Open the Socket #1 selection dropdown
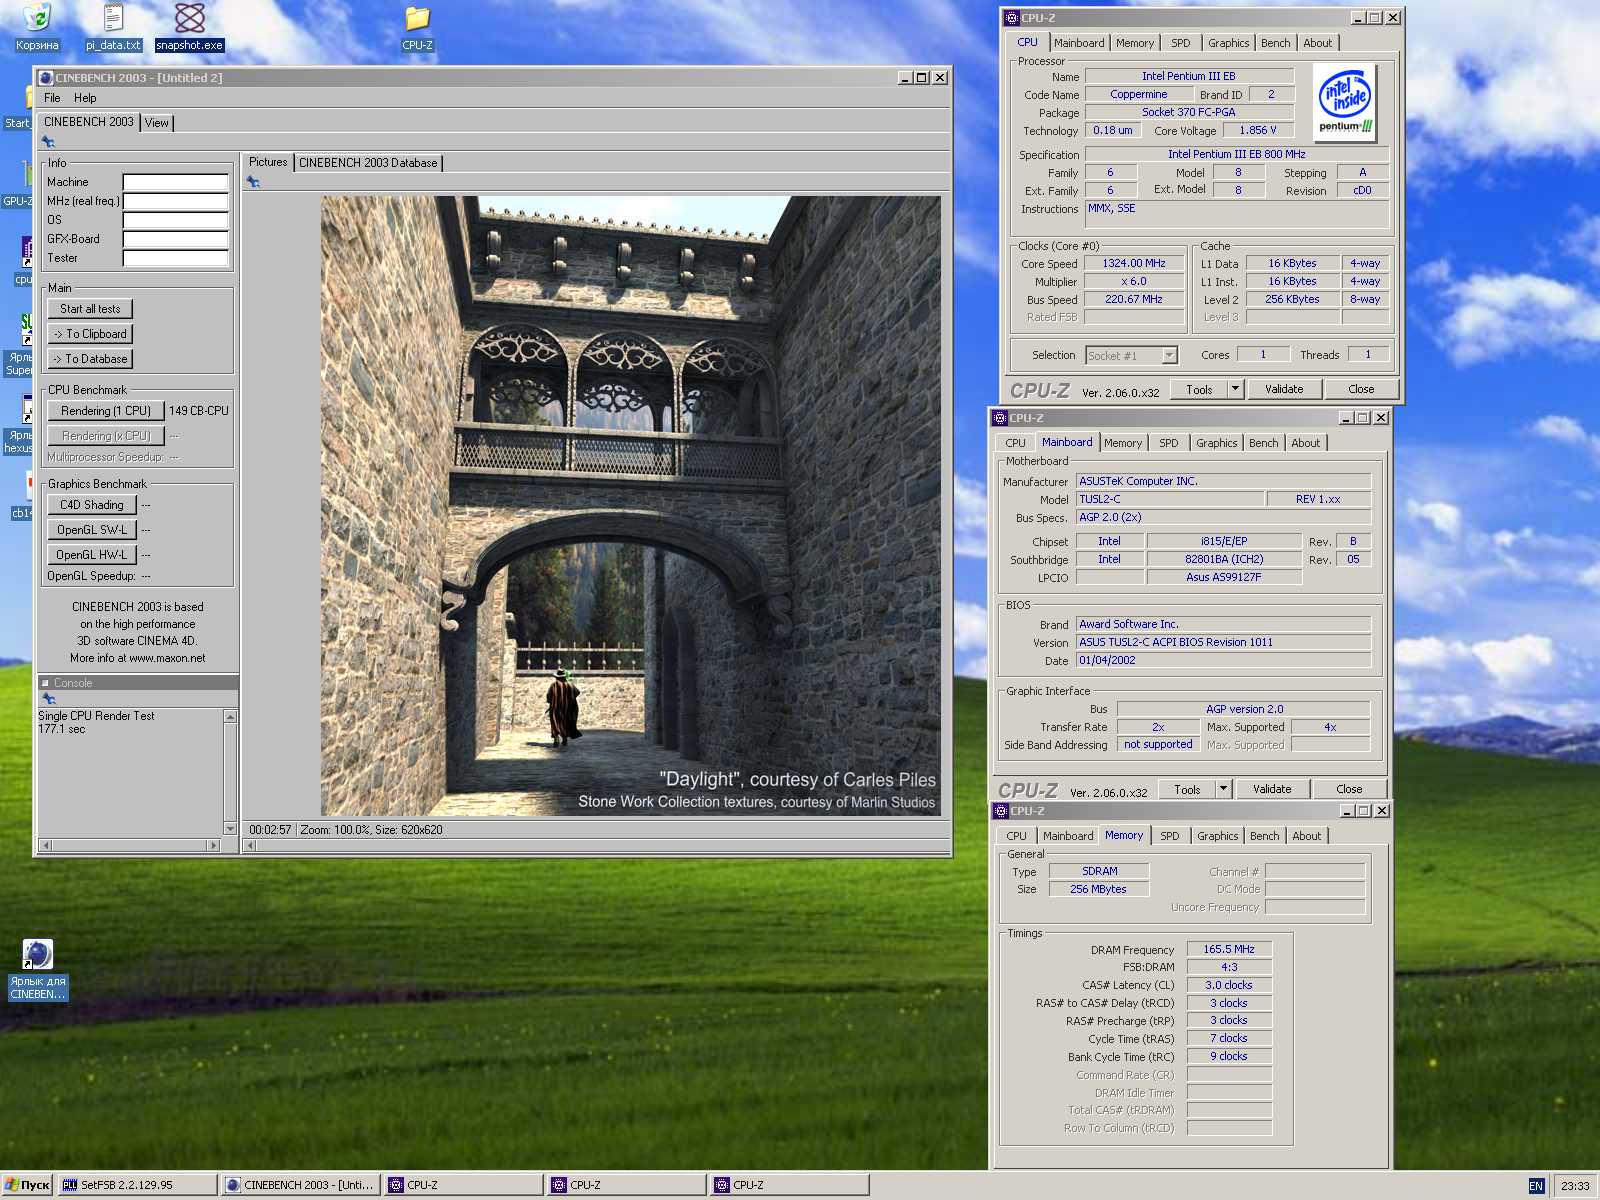The width and height of the screenshot is (1600, 1200). pos(1170,356)
